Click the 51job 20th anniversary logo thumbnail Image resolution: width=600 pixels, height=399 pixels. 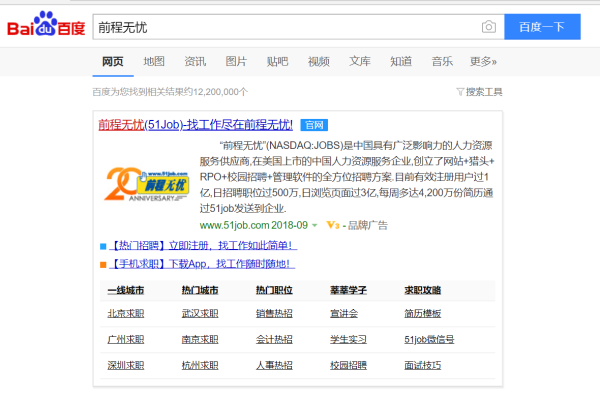[x=146, y=184]
